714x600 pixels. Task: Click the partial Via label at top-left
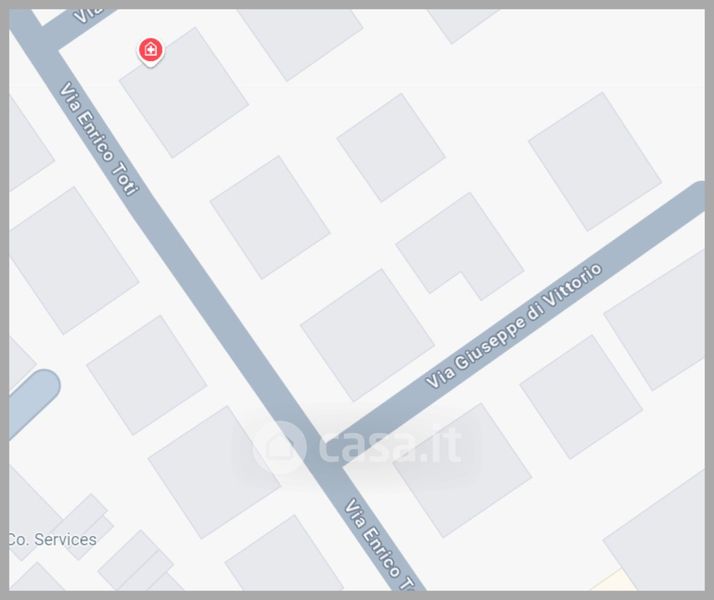(89, 15)
